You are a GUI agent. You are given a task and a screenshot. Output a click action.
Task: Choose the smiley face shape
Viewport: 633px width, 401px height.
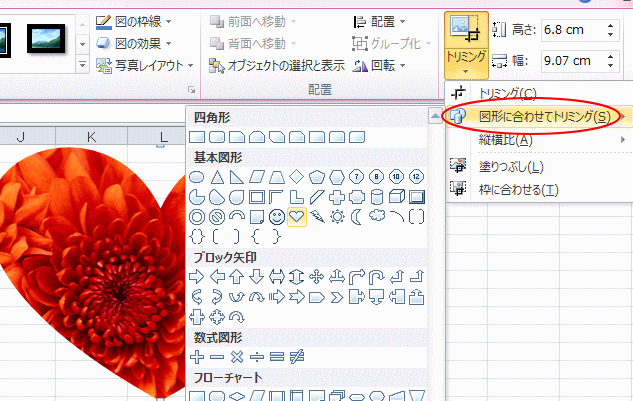coord(277,217)
